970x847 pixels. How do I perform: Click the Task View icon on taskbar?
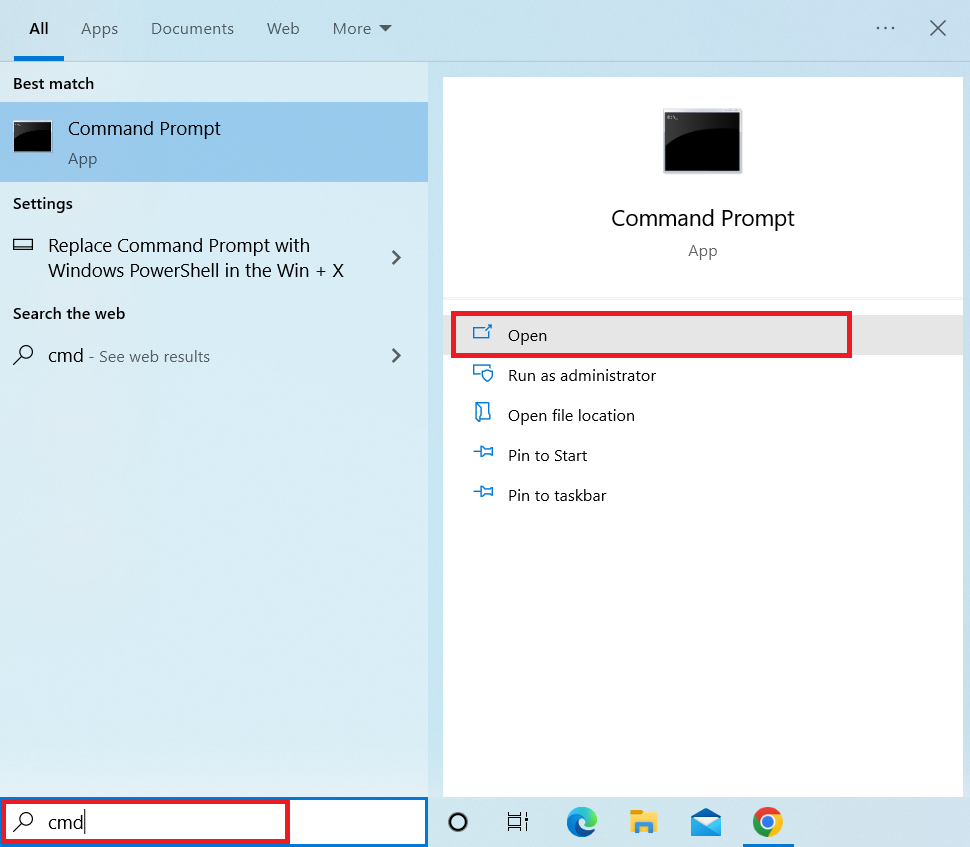517,822
